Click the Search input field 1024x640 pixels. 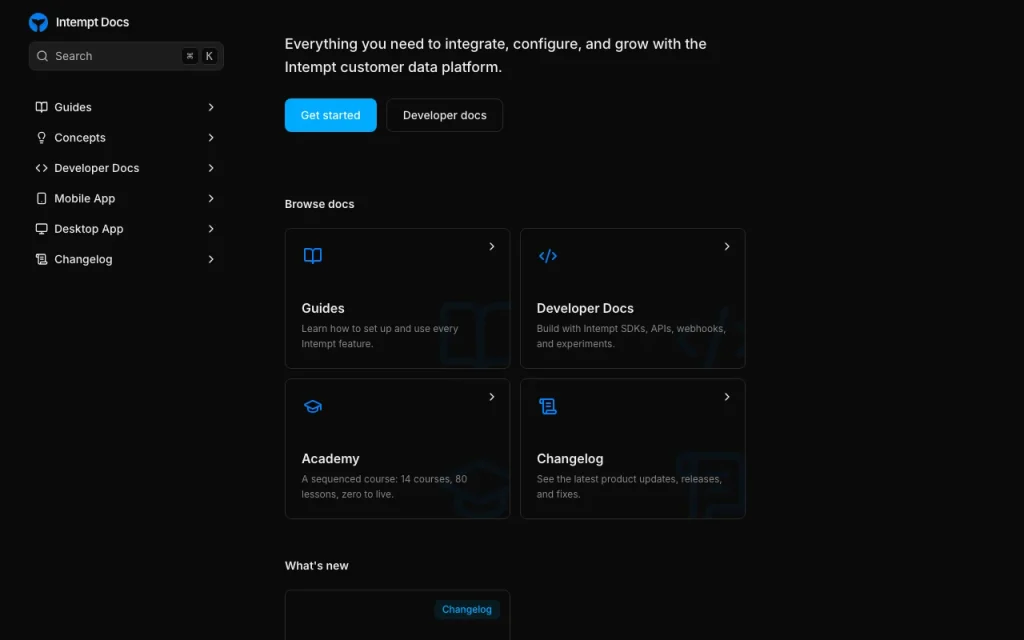point(126,56)
